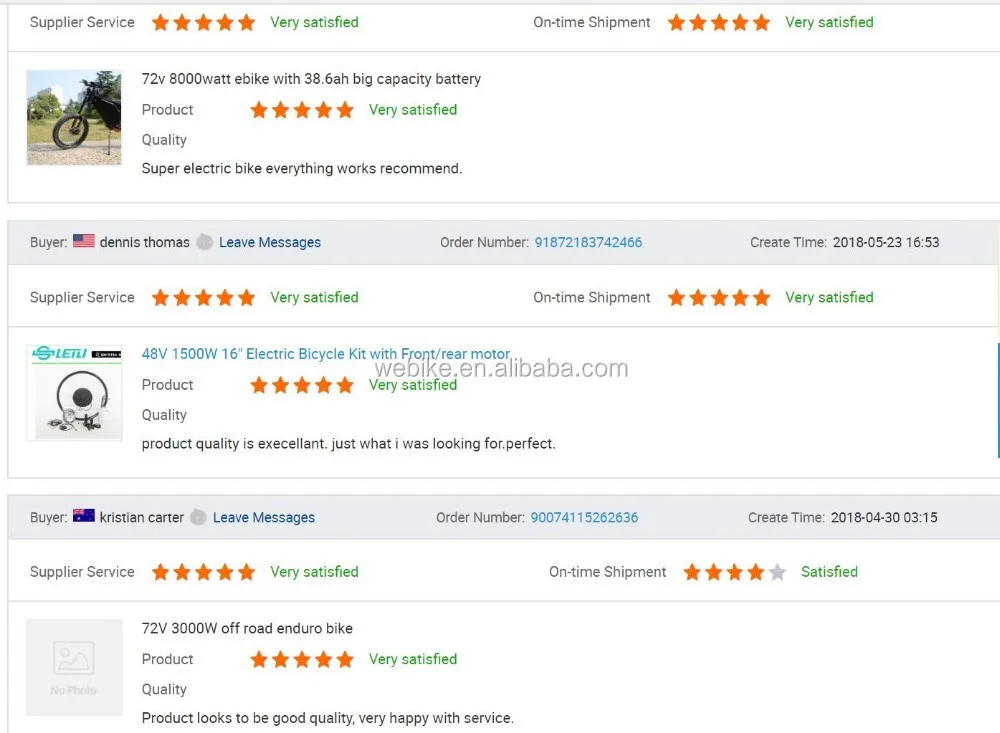This screenshot has height=733, width=1000.
Task: Click the message icon after dennis thomas
Action: 204,242
